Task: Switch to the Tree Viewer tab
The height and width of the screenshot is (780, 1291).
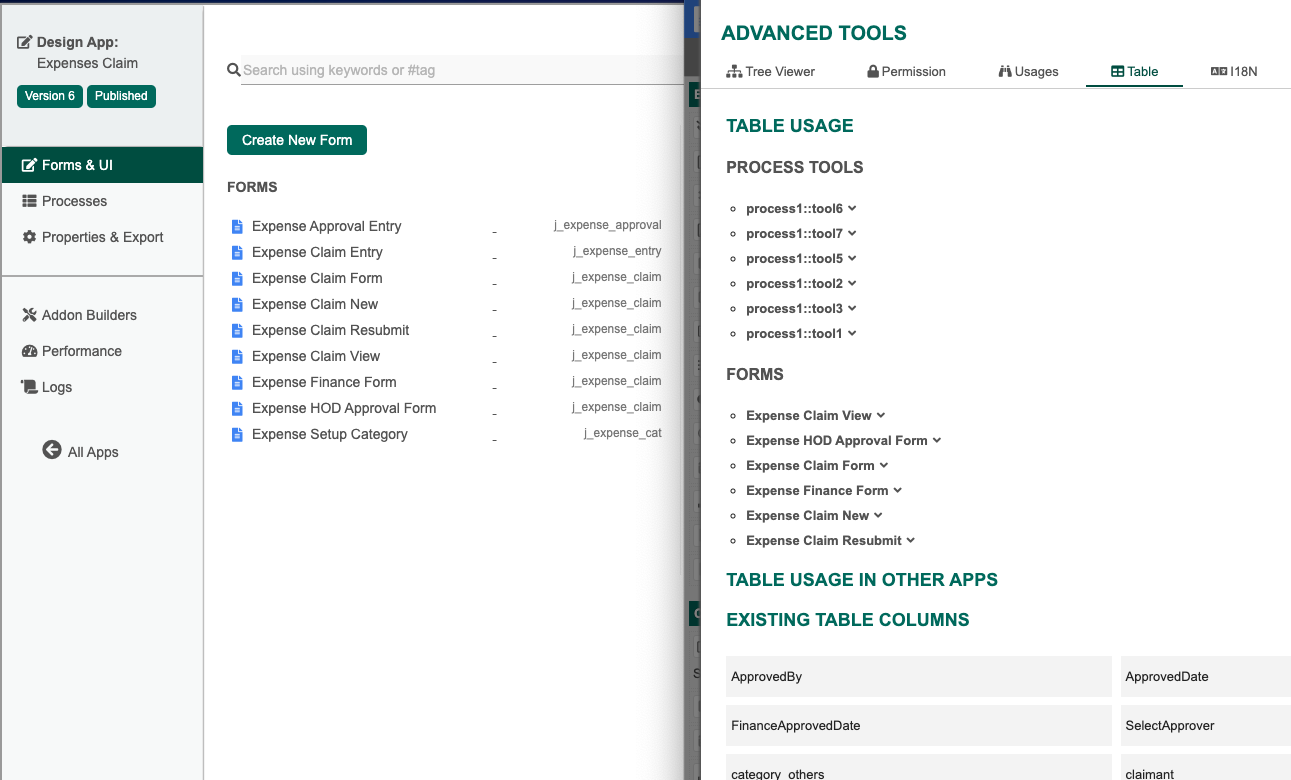Action: [770, 72]
